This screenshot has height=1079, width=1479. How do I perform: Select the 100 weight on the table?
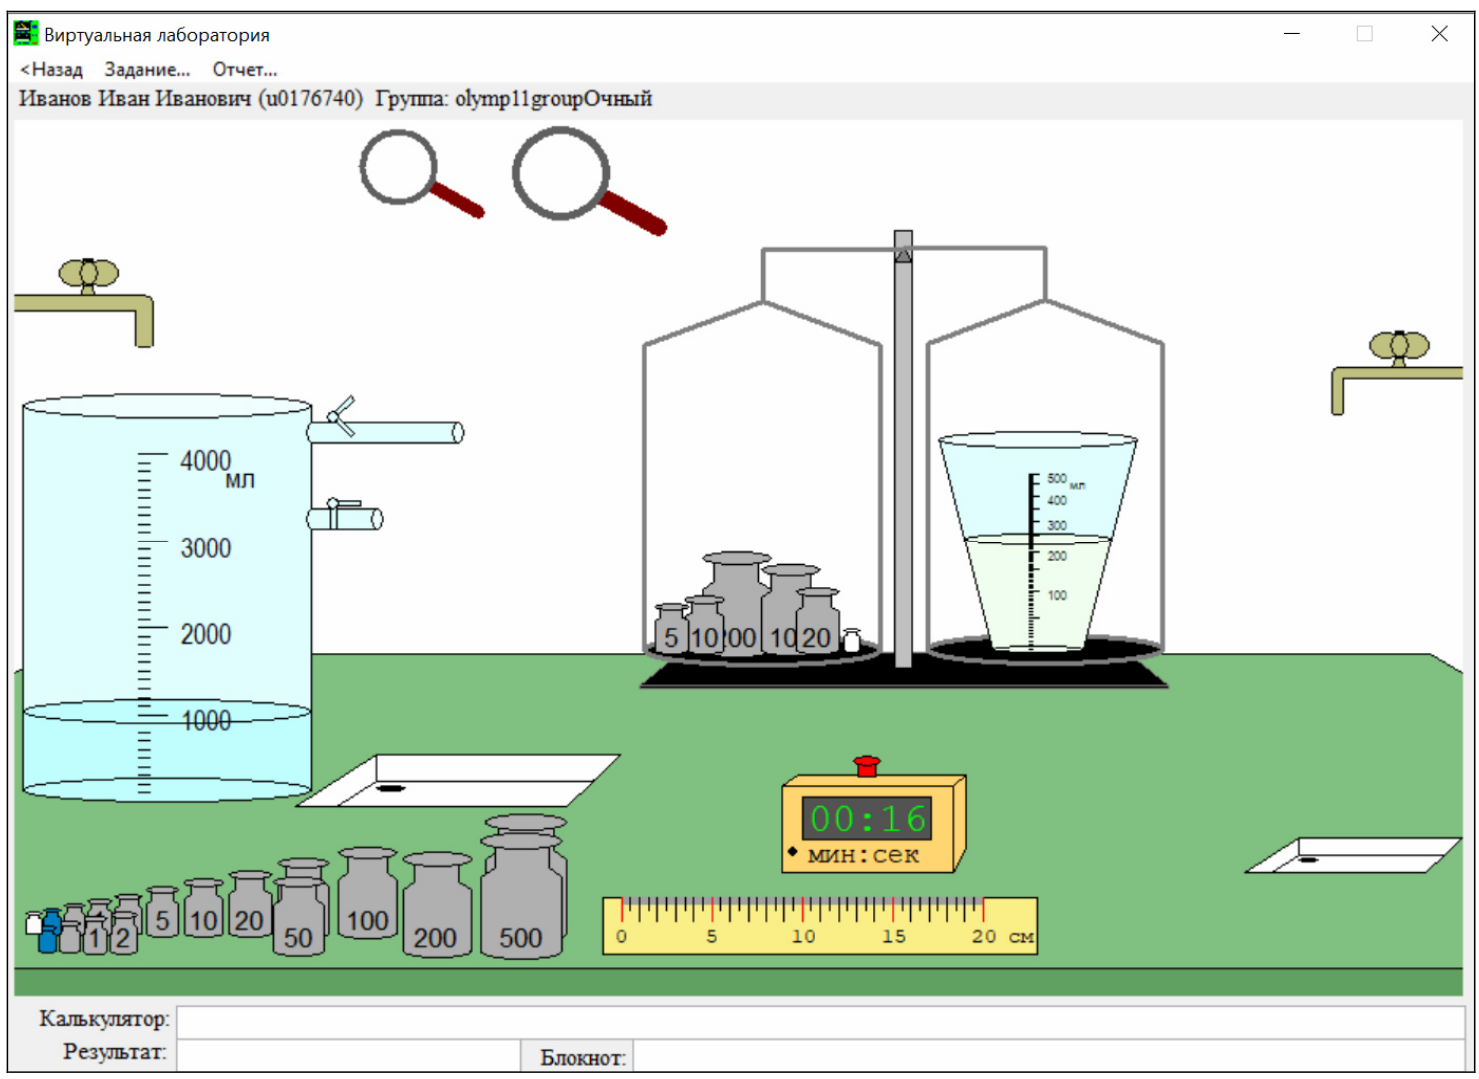[368, 894]
